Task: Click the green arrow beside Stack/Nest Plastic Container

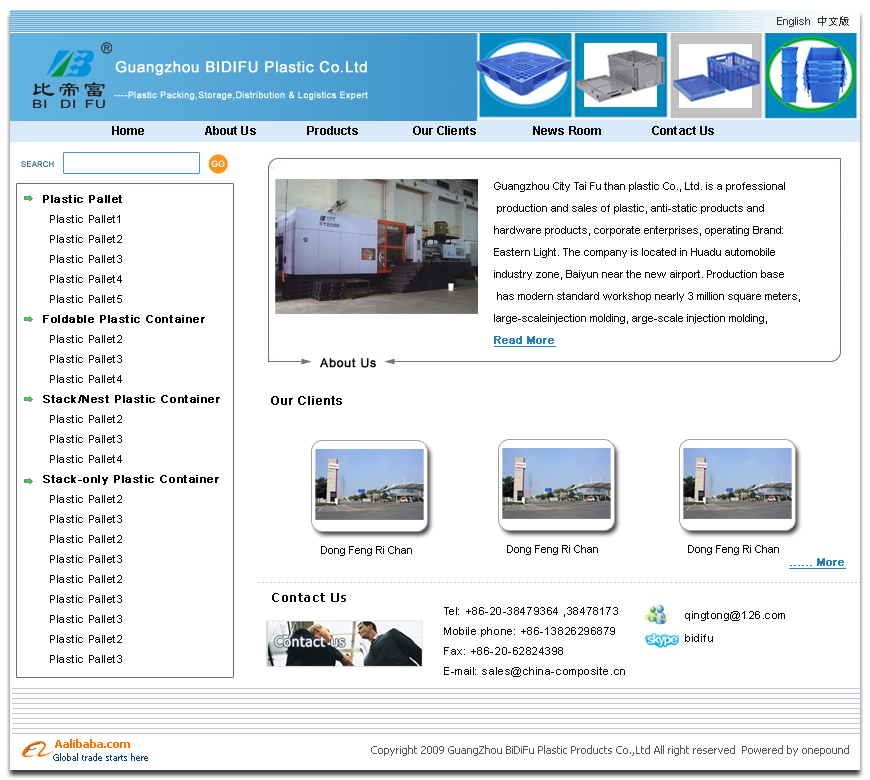Action: click(x=28, y=399)
